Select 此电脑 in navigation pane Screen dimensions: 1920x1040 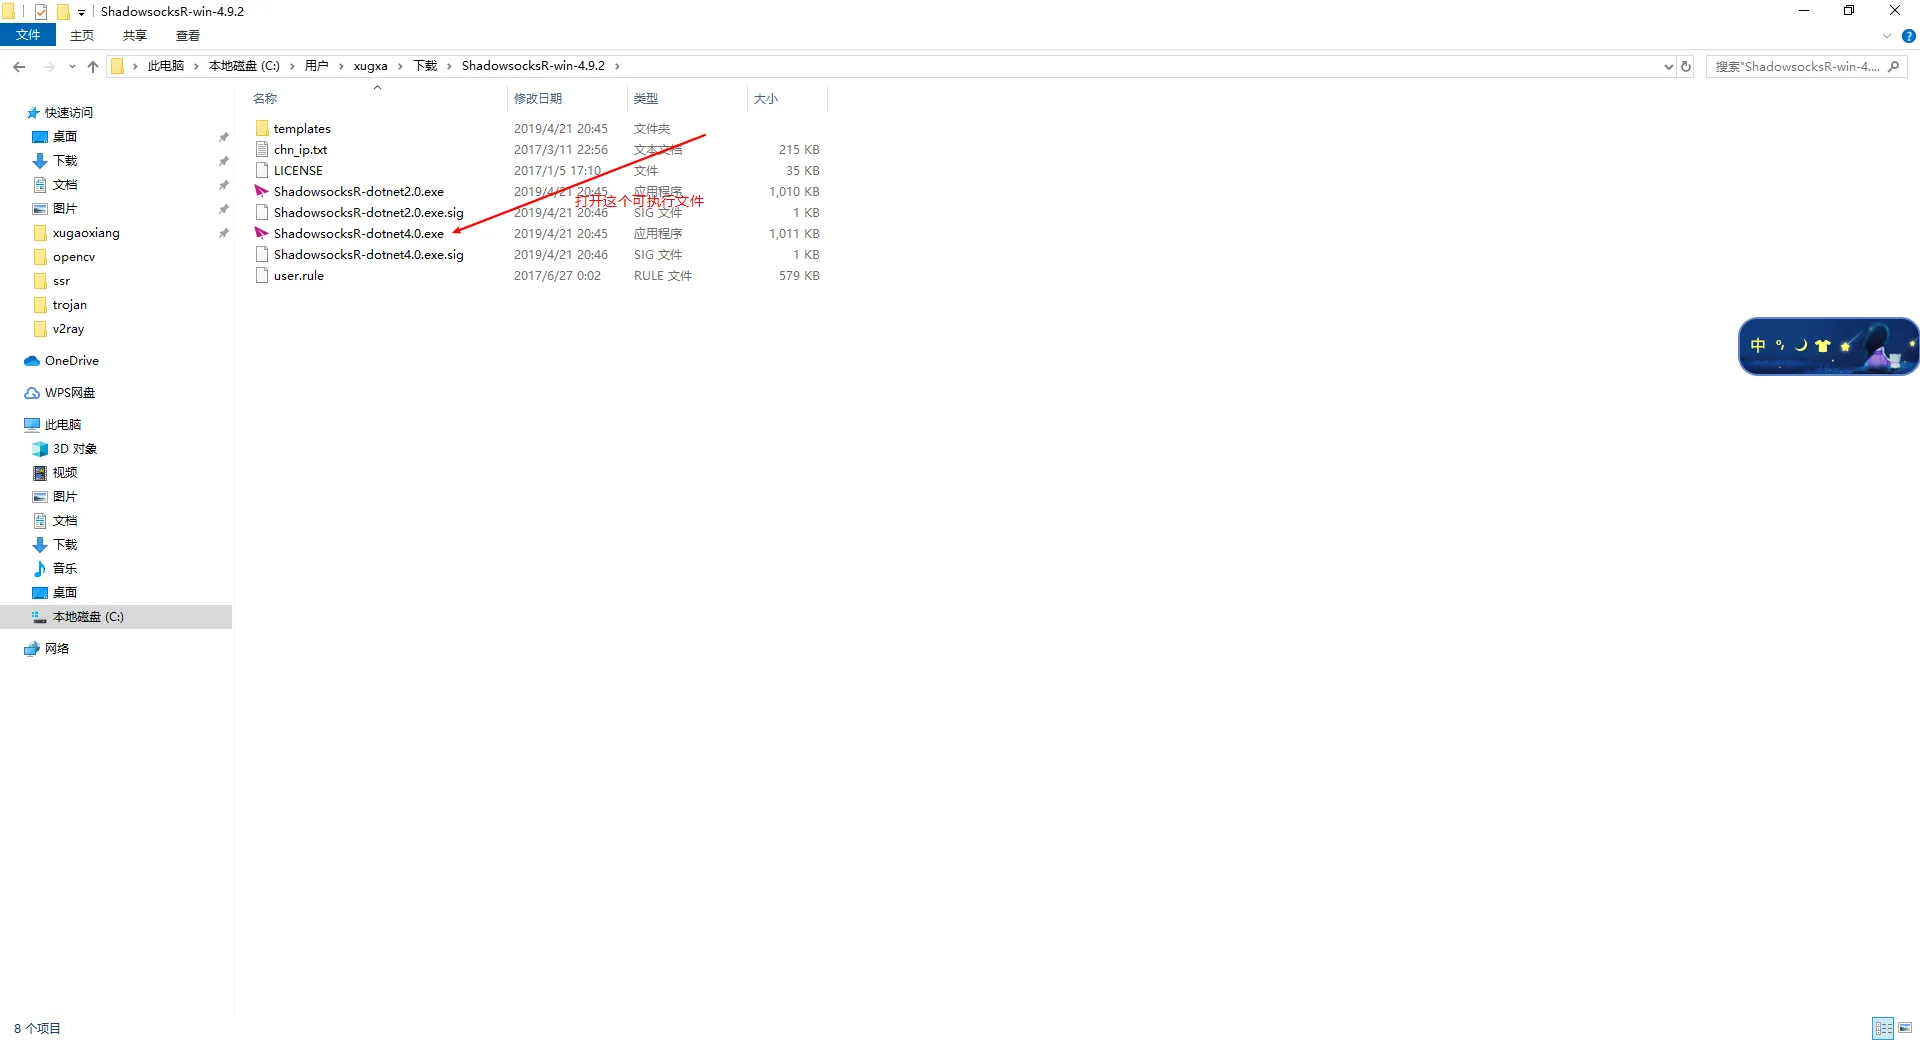(62, 425)
